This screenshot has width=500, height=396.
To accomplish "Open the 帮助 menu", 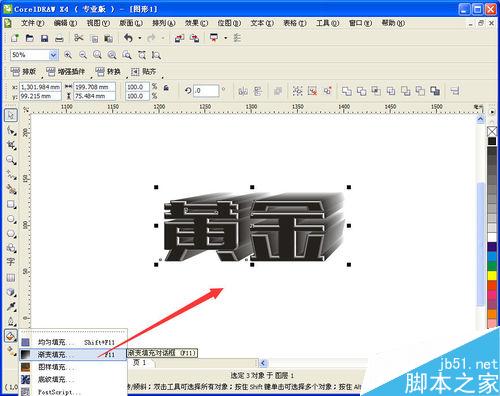I will pyautogui.click(x=393, y=23).
